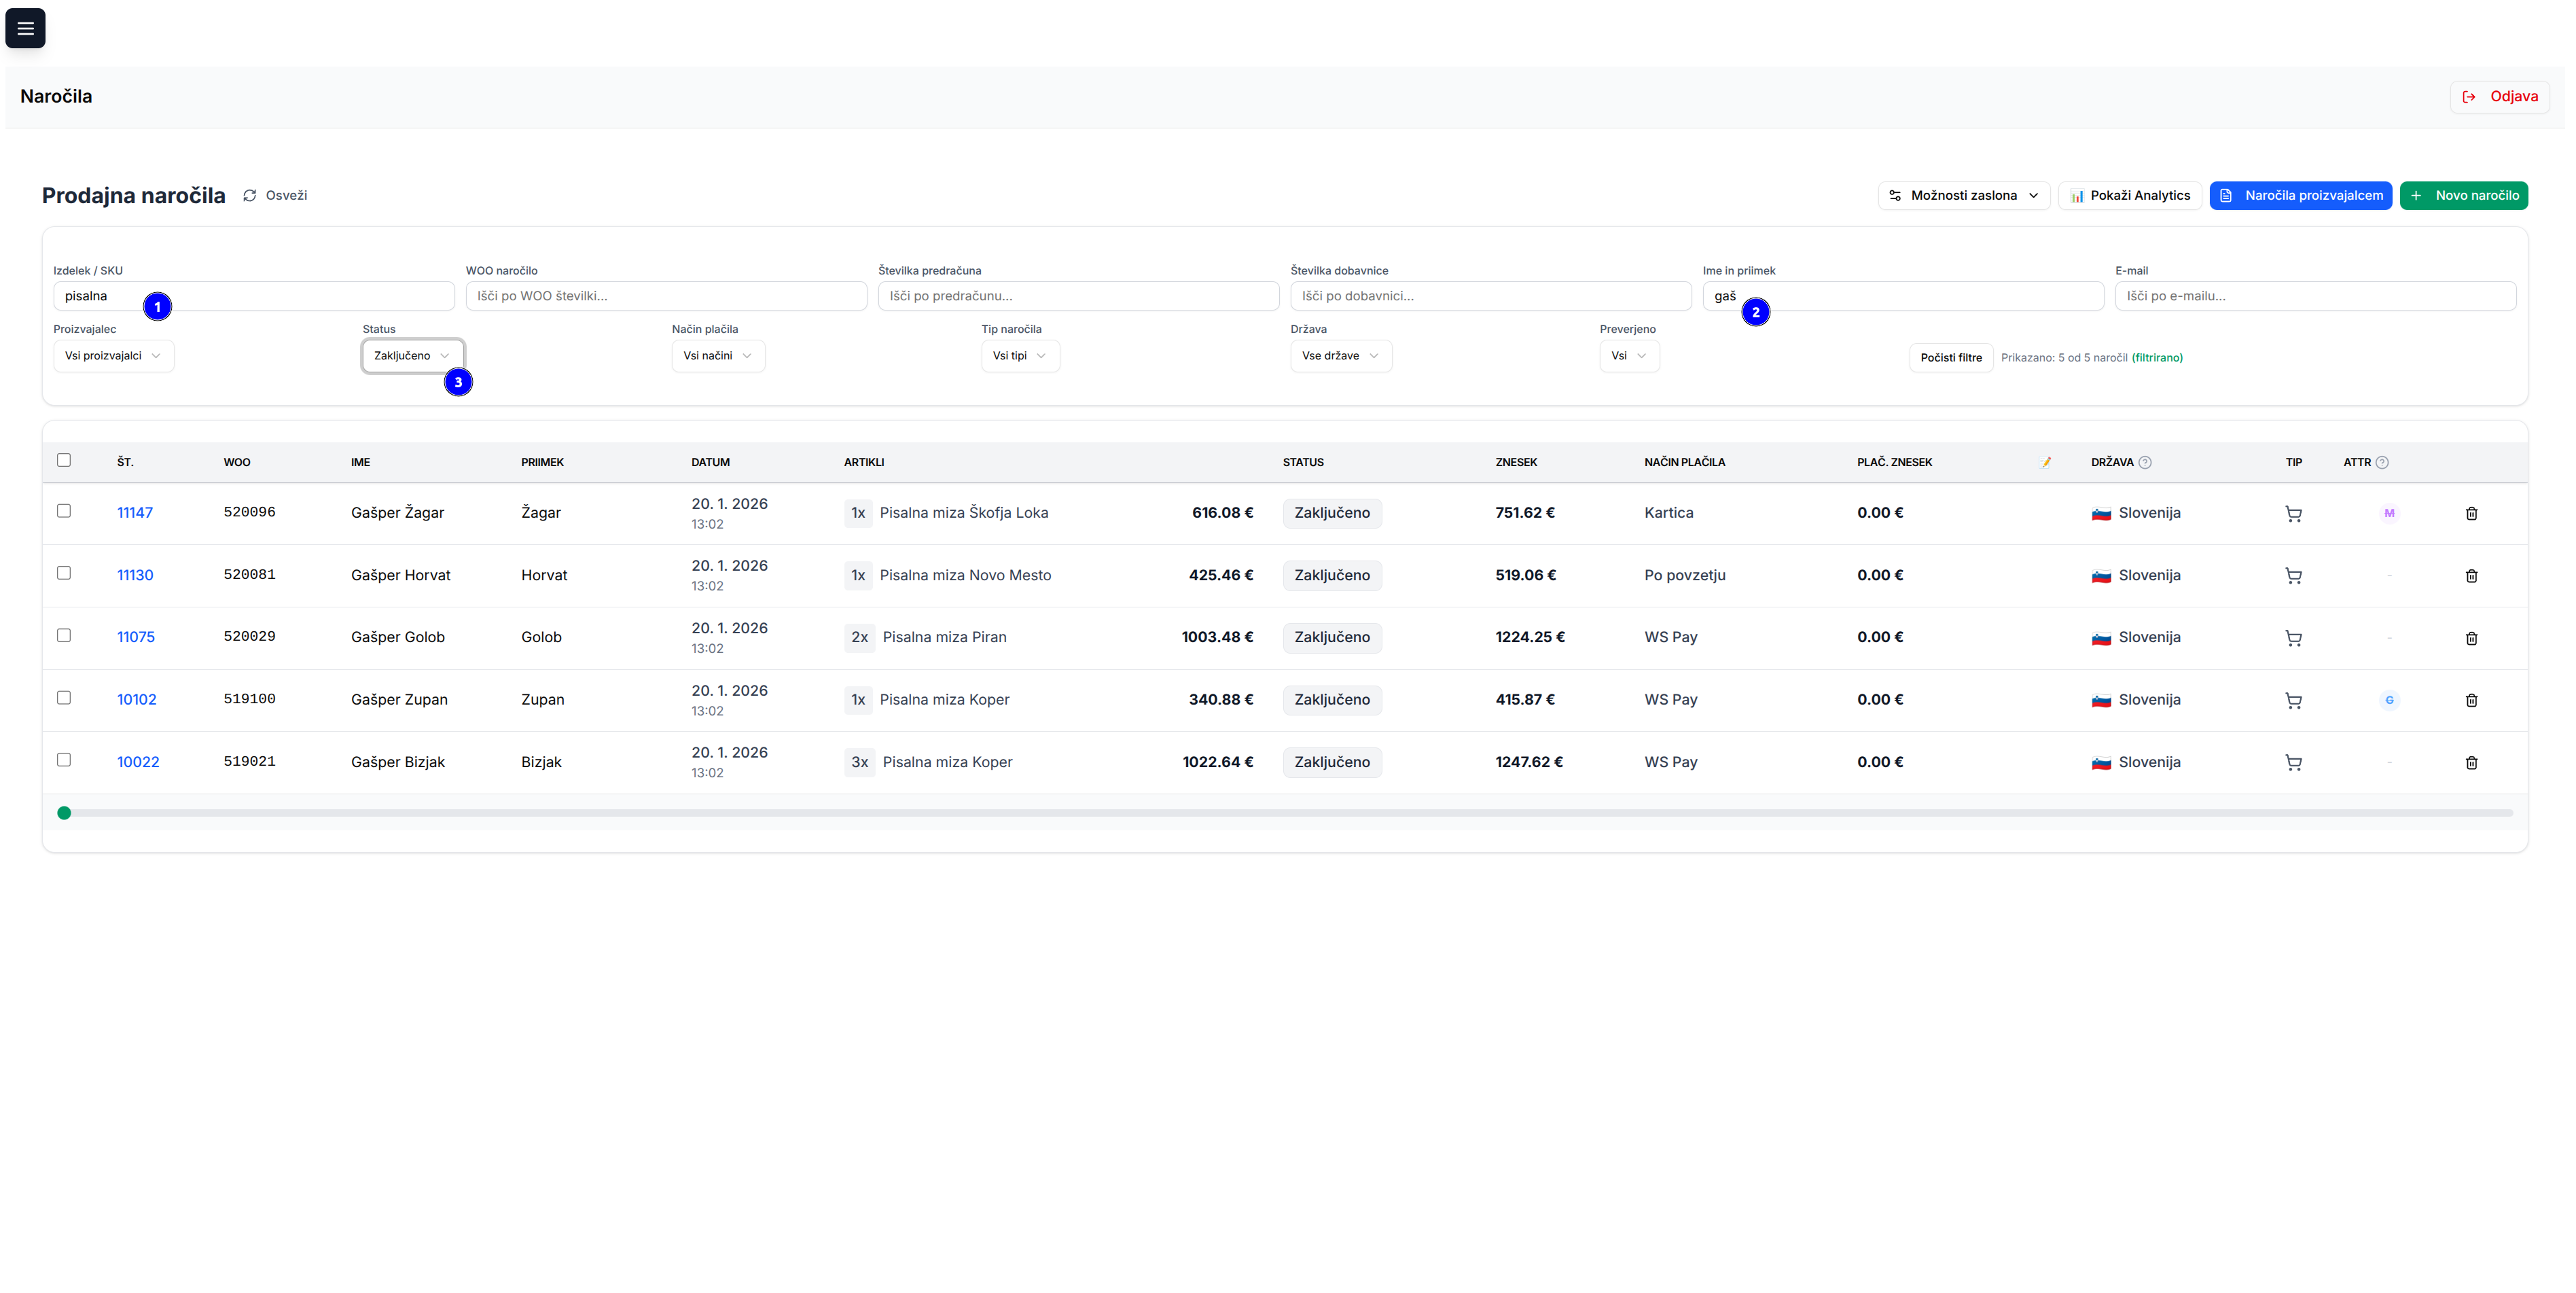Click trash icon for order 10022

click(2471, 763)
